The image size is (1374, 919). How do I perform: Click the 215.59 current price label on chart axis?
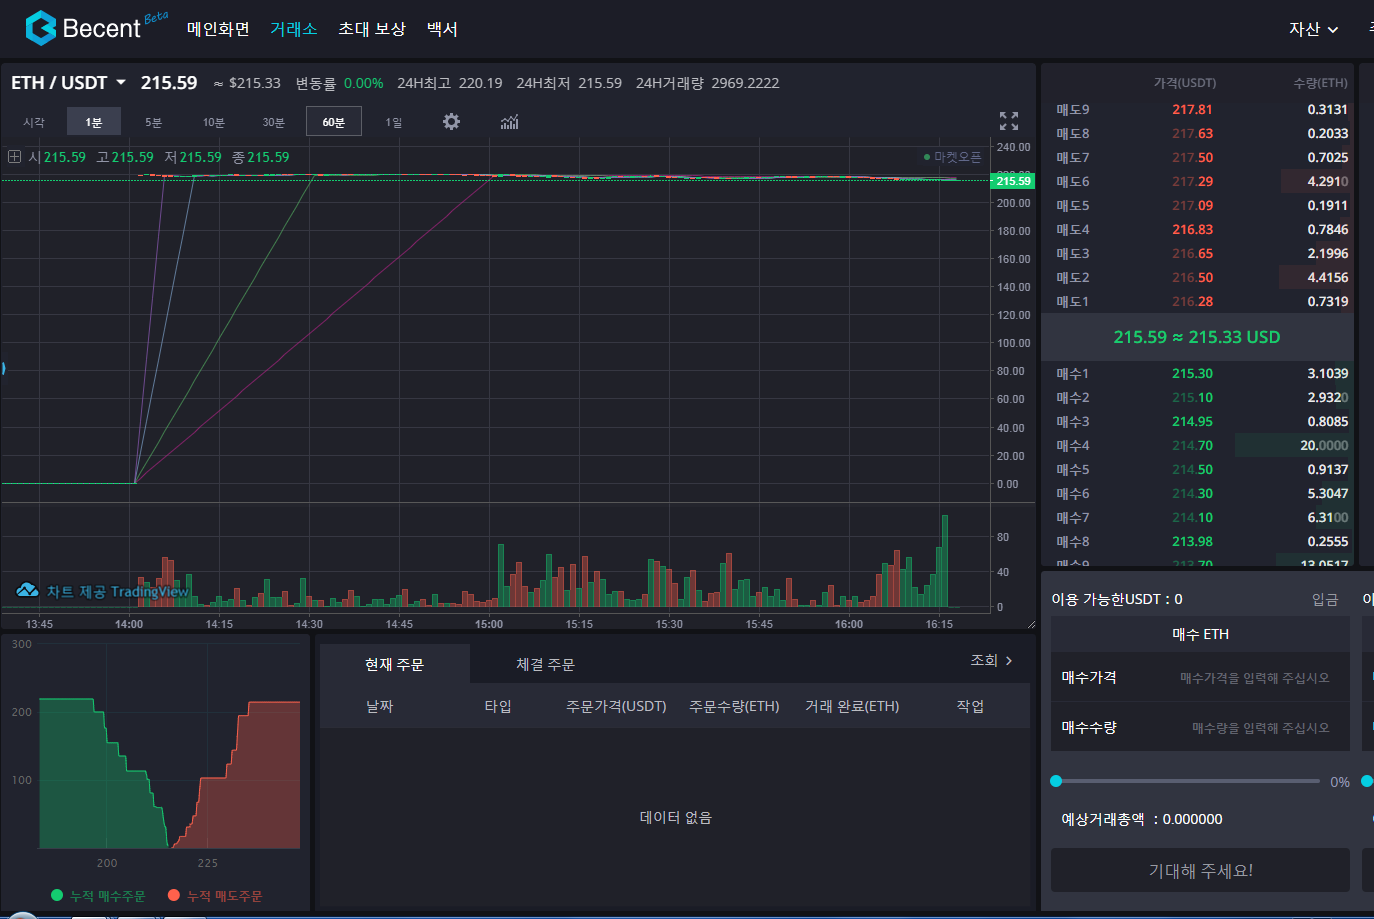(x=1013, y=181)
